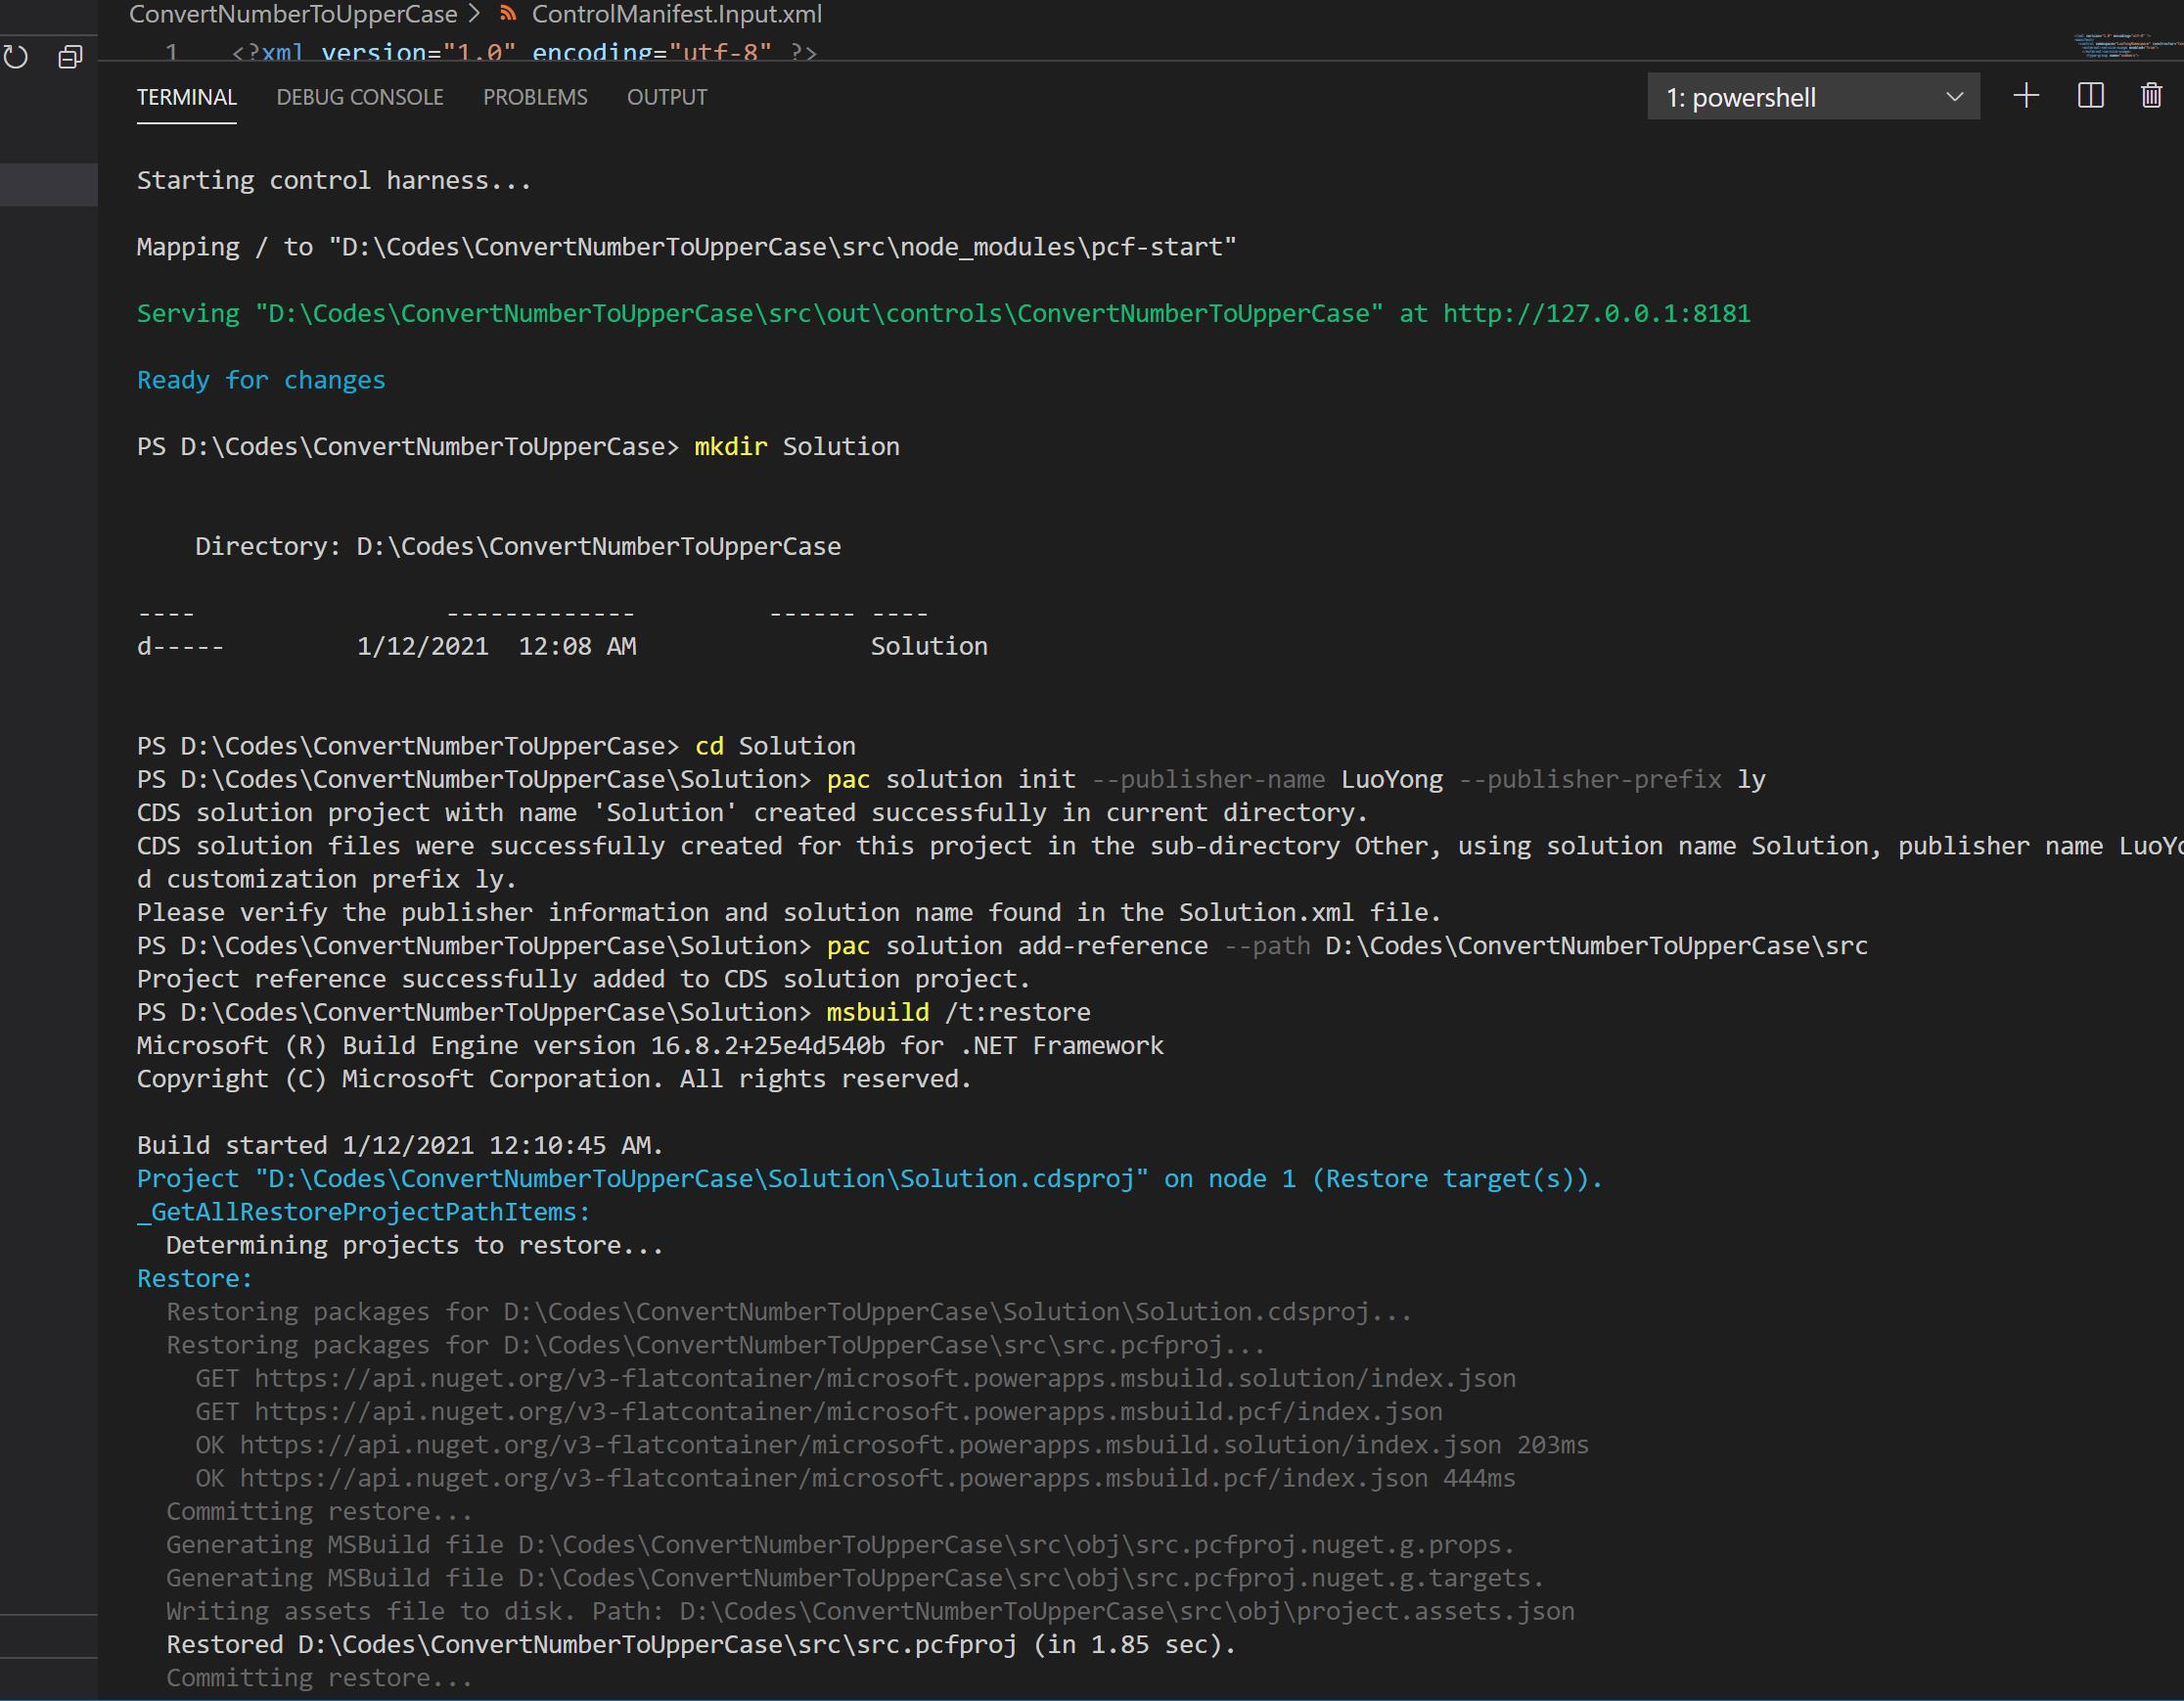Open the http://127.0.0.1:8181 link
The height and width of the screenshot is (1701, 2184).
pyautogui.click(x=1597, y=314)
